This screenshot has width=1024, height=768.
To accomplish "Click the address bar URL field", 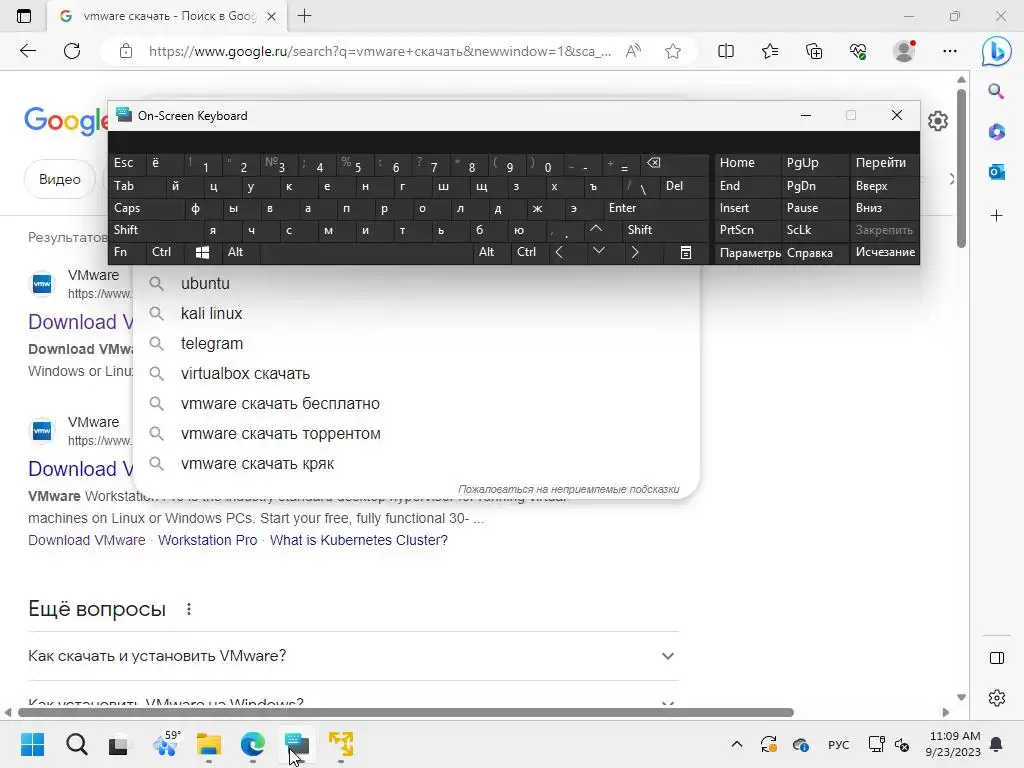I will 379,51.
